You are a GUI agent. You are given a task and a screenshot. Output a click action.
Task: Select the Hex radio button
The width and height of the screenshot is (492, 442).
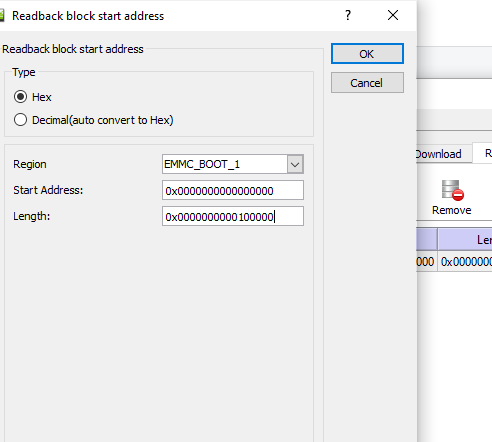pyautogui.click(x=20, y=97)
